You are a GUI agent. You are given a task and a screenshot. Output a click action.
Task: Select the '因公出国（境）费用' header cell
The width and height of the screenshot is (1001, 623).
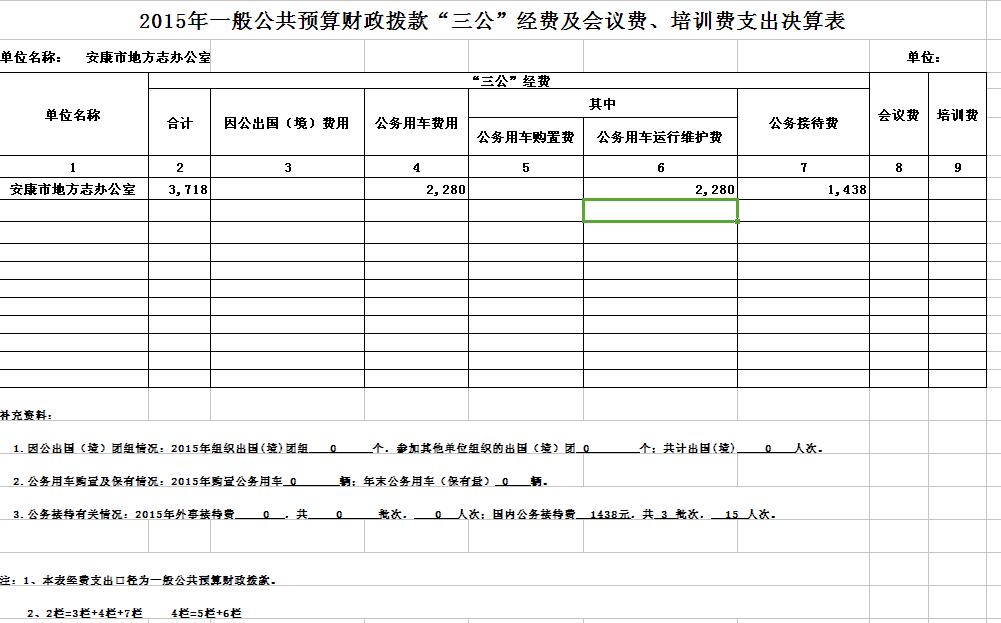(x=287, y=123)
